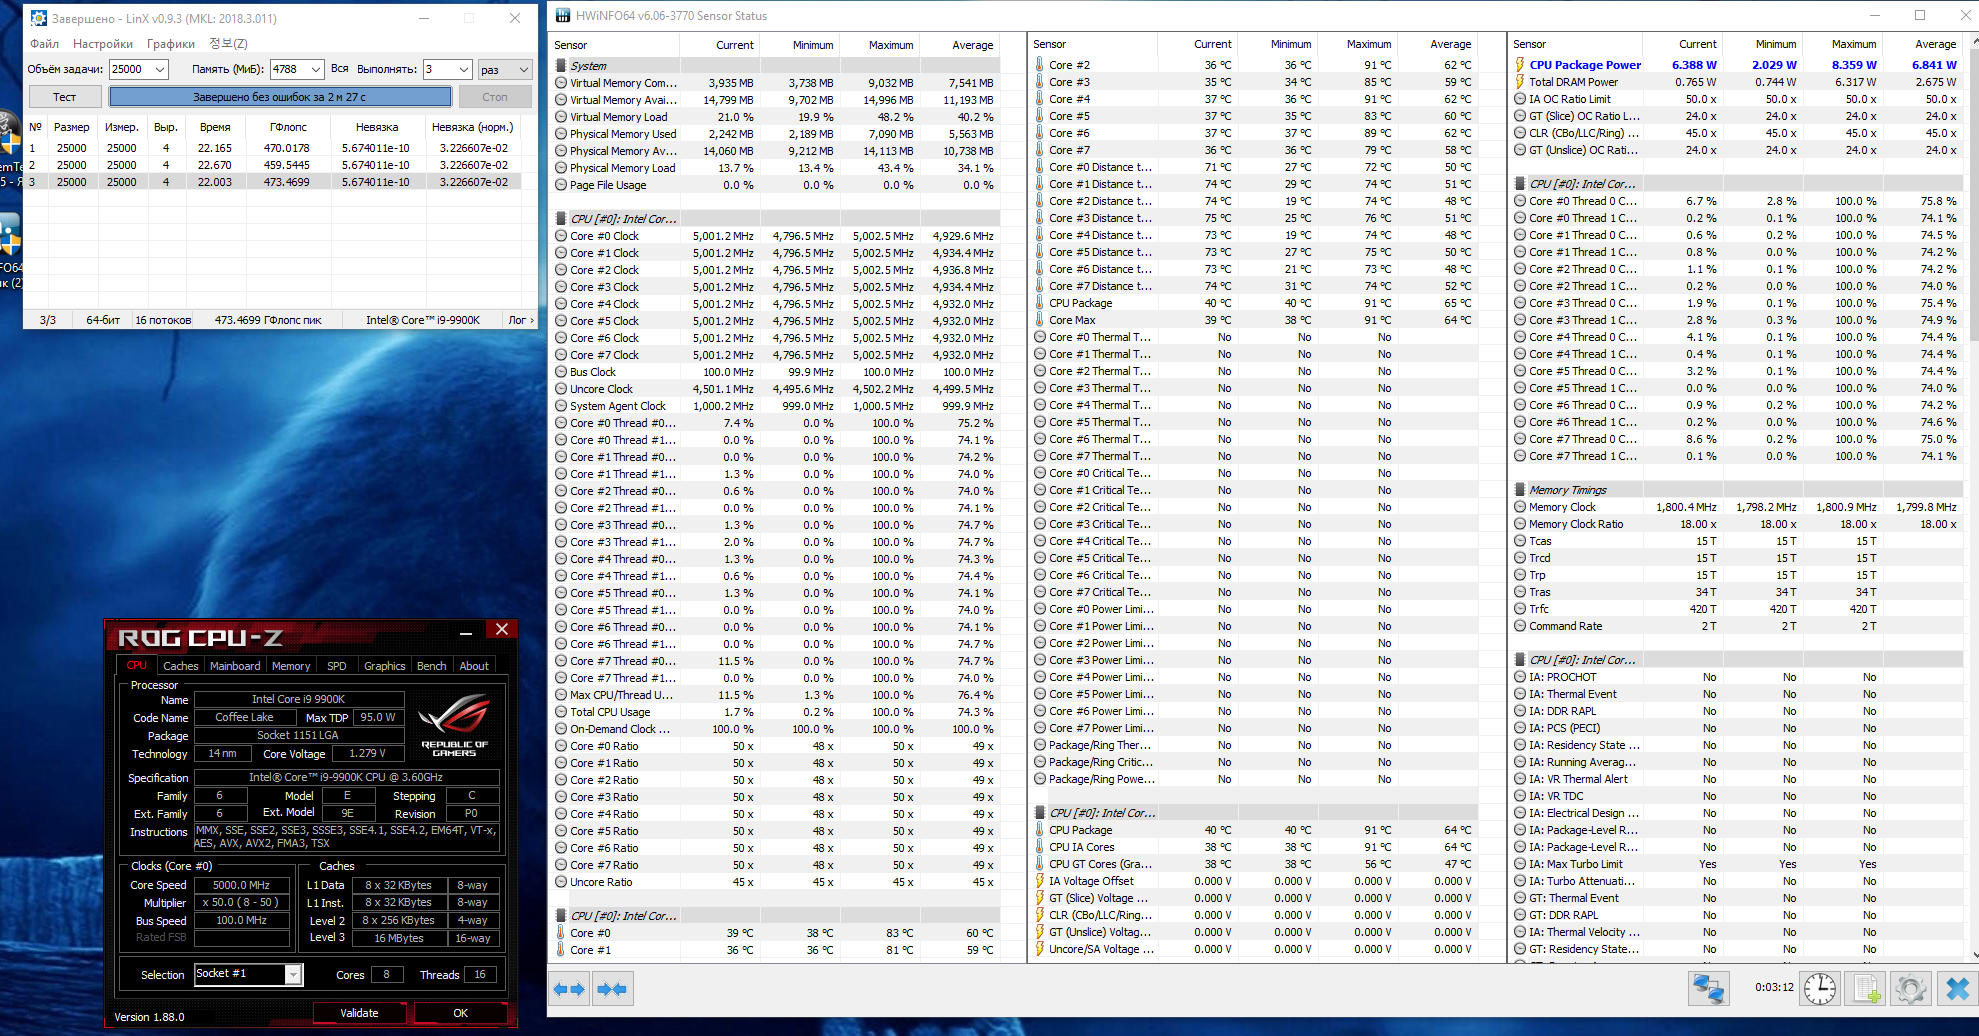This screenshot has height=1036, width=1979.
Task: Start logging with HWiNFO sheet-plus icon
Action: pyautogui.click(x=1866, y=989)
